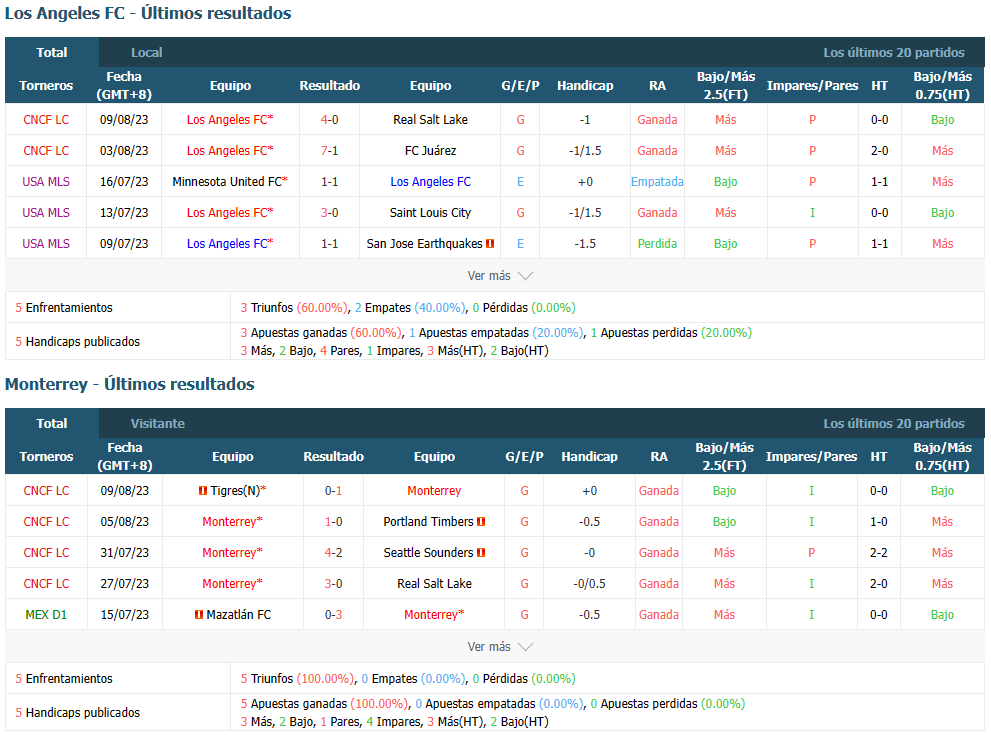Click the Perdida value in the 09/07/23 row

[x=657, y=243]
